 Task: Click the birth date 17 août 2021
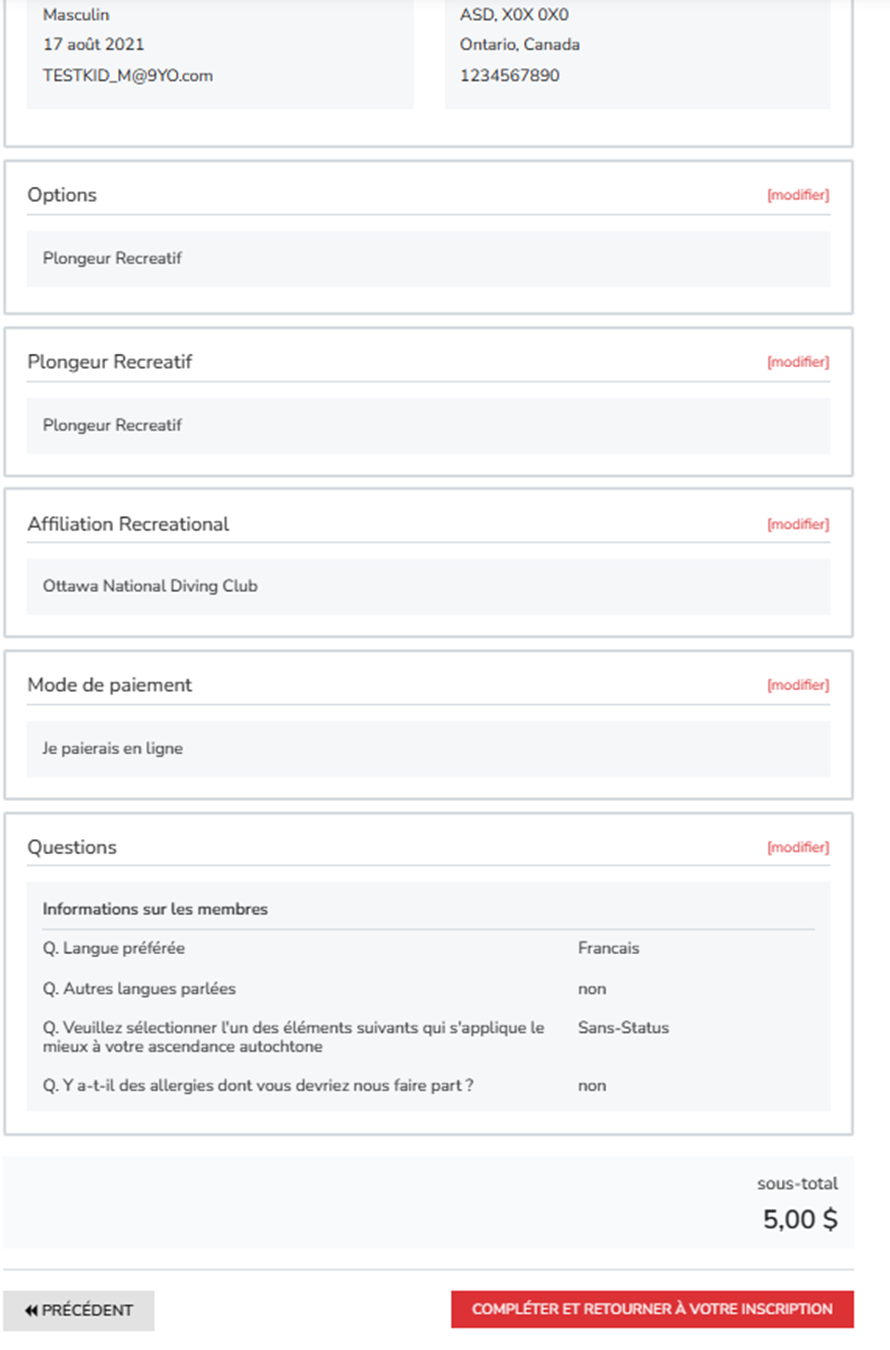[93, 45]
